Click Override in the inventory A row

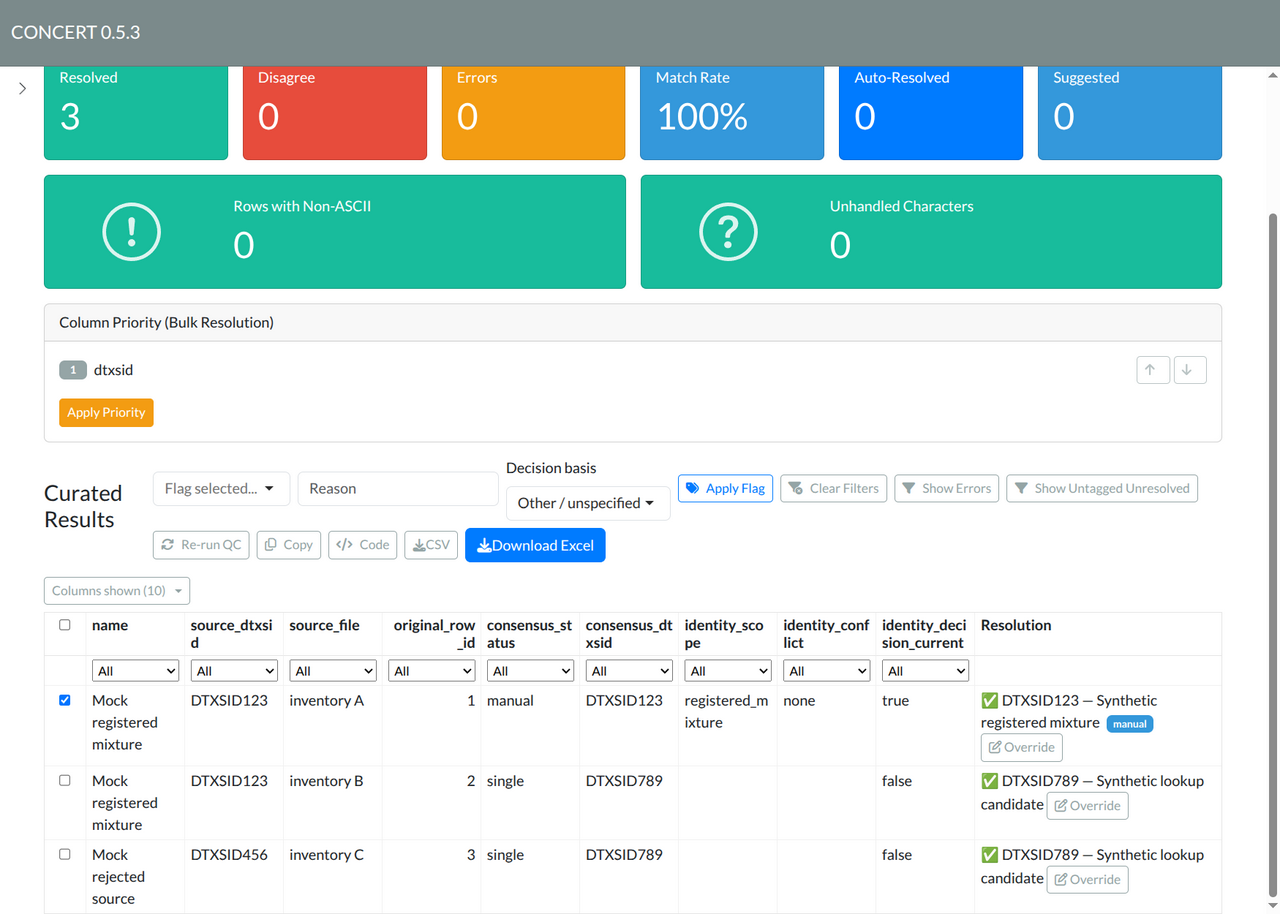point(1021,747)
